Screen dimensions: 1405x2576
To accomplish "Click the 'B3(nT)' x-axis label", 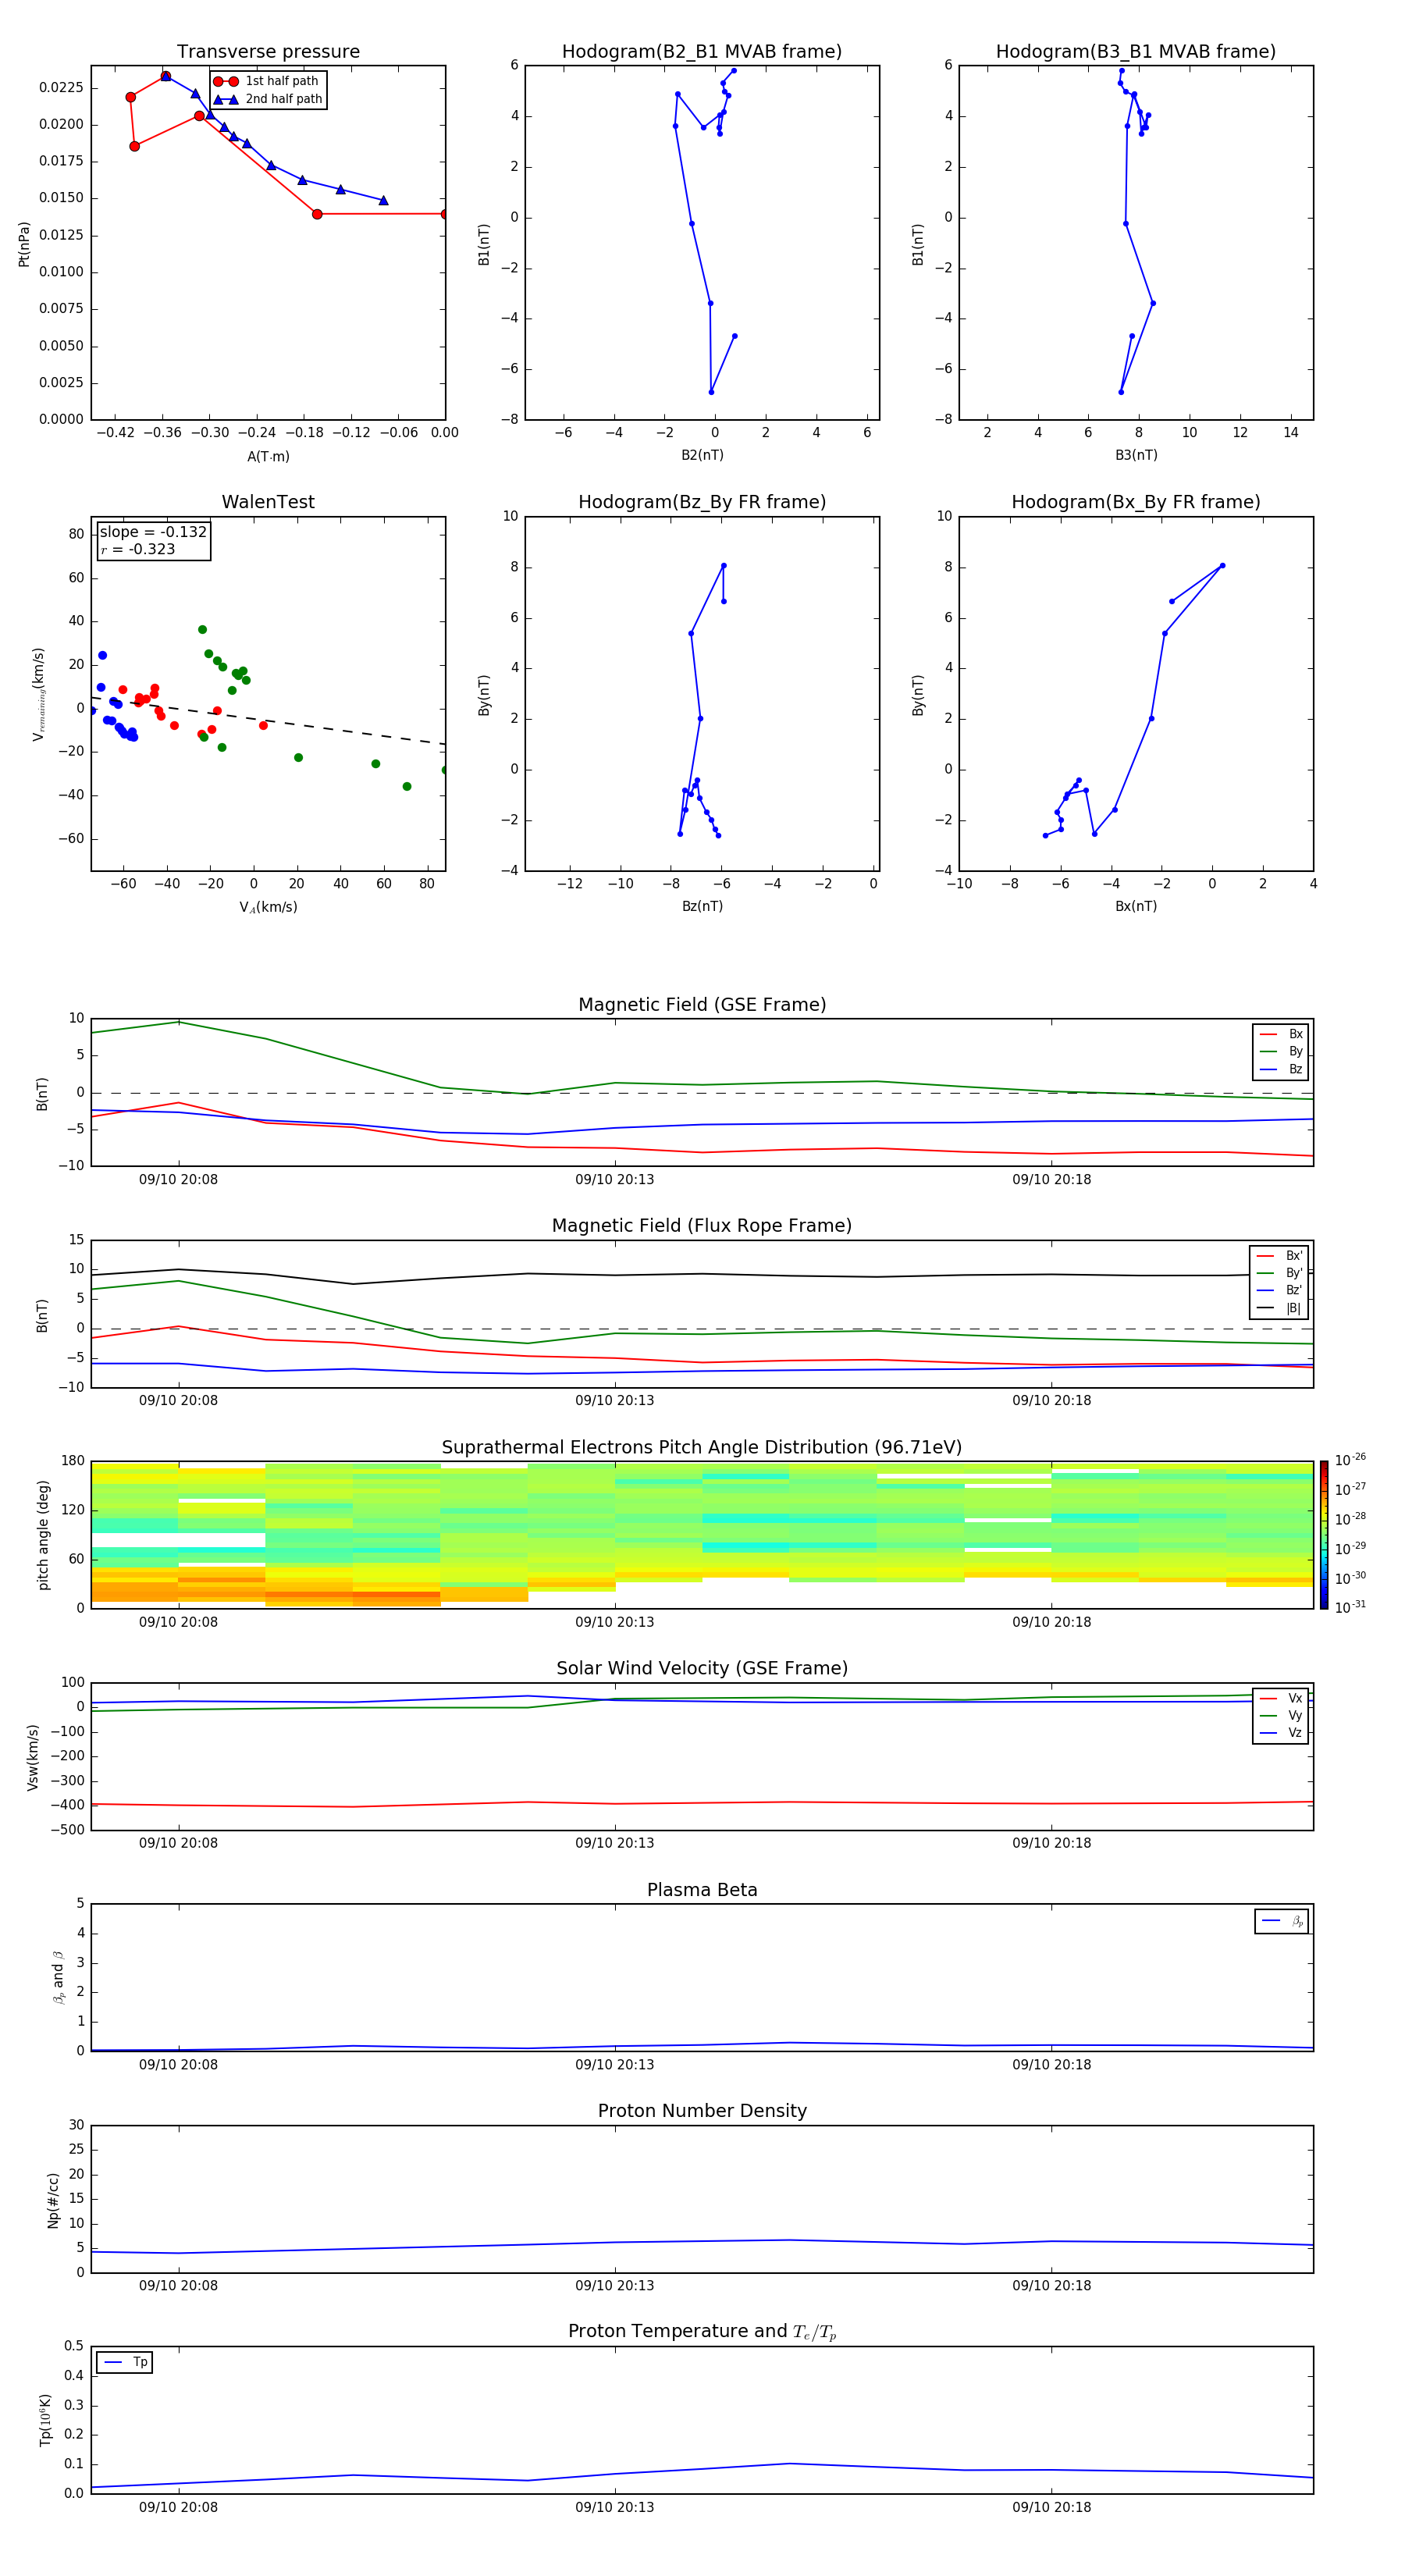I will point(1136,455).
